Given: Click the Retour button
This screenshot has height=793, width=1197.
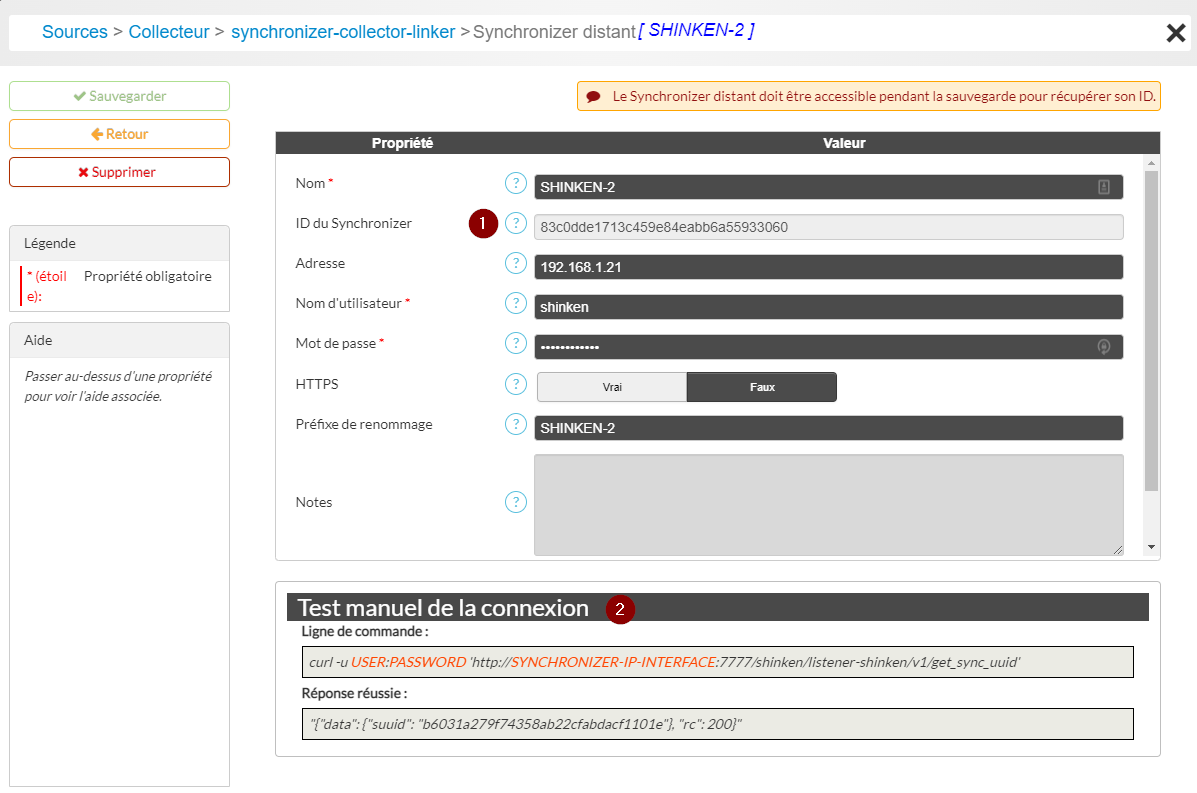Looking at the screenshot, I should point(119,134).
